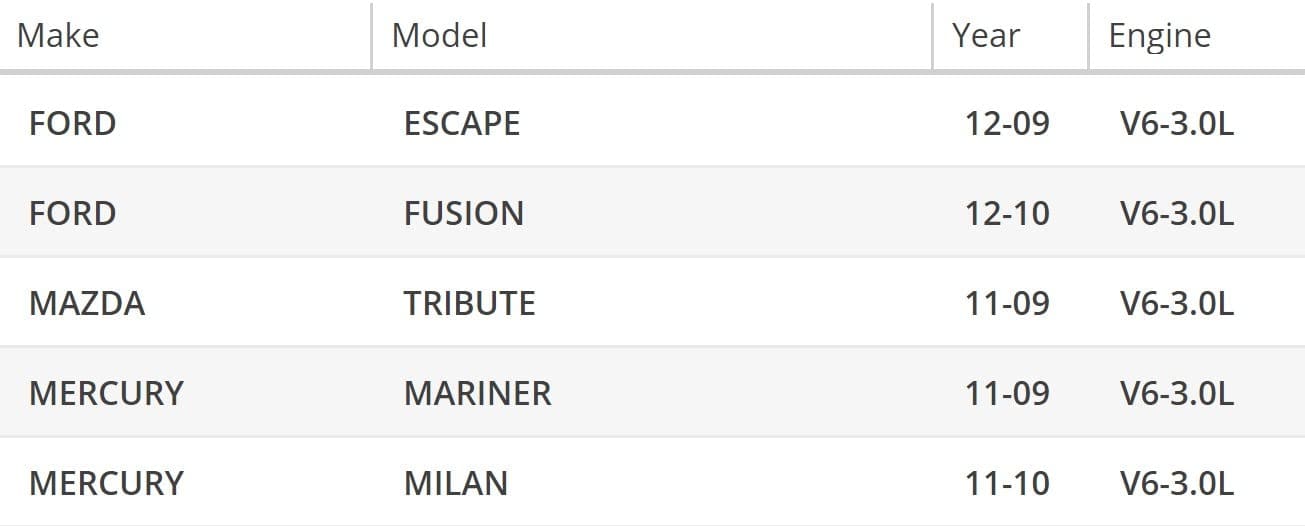Click the ESCAPE model cell
The image size is (1305, 526).
(x=462, y=124)
